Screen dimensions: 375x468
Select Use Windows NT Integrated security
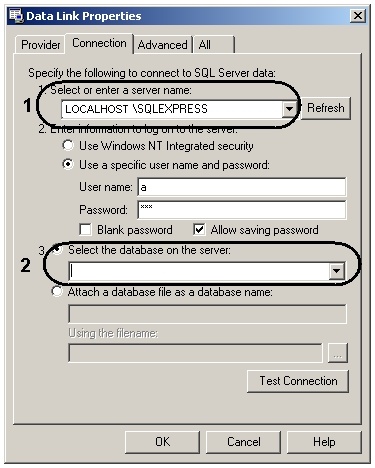68,146
